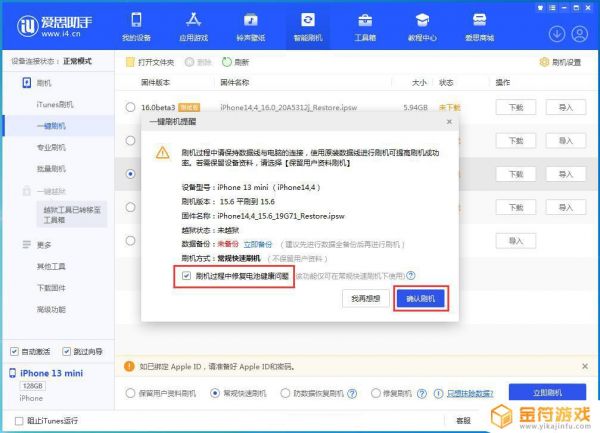Close the 一键刷机提醒 dialog
600x433 pixels.
click(449, 122)
